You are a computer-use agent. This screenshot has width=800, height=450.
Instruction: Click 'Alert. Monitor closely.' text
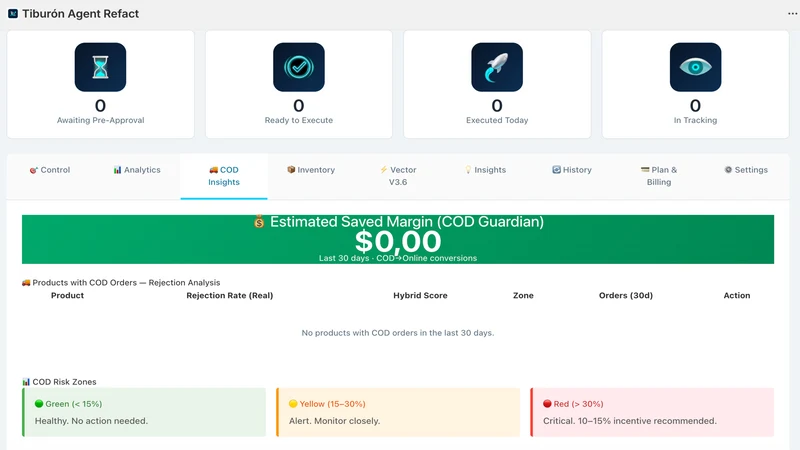click(x=335, y=421)
